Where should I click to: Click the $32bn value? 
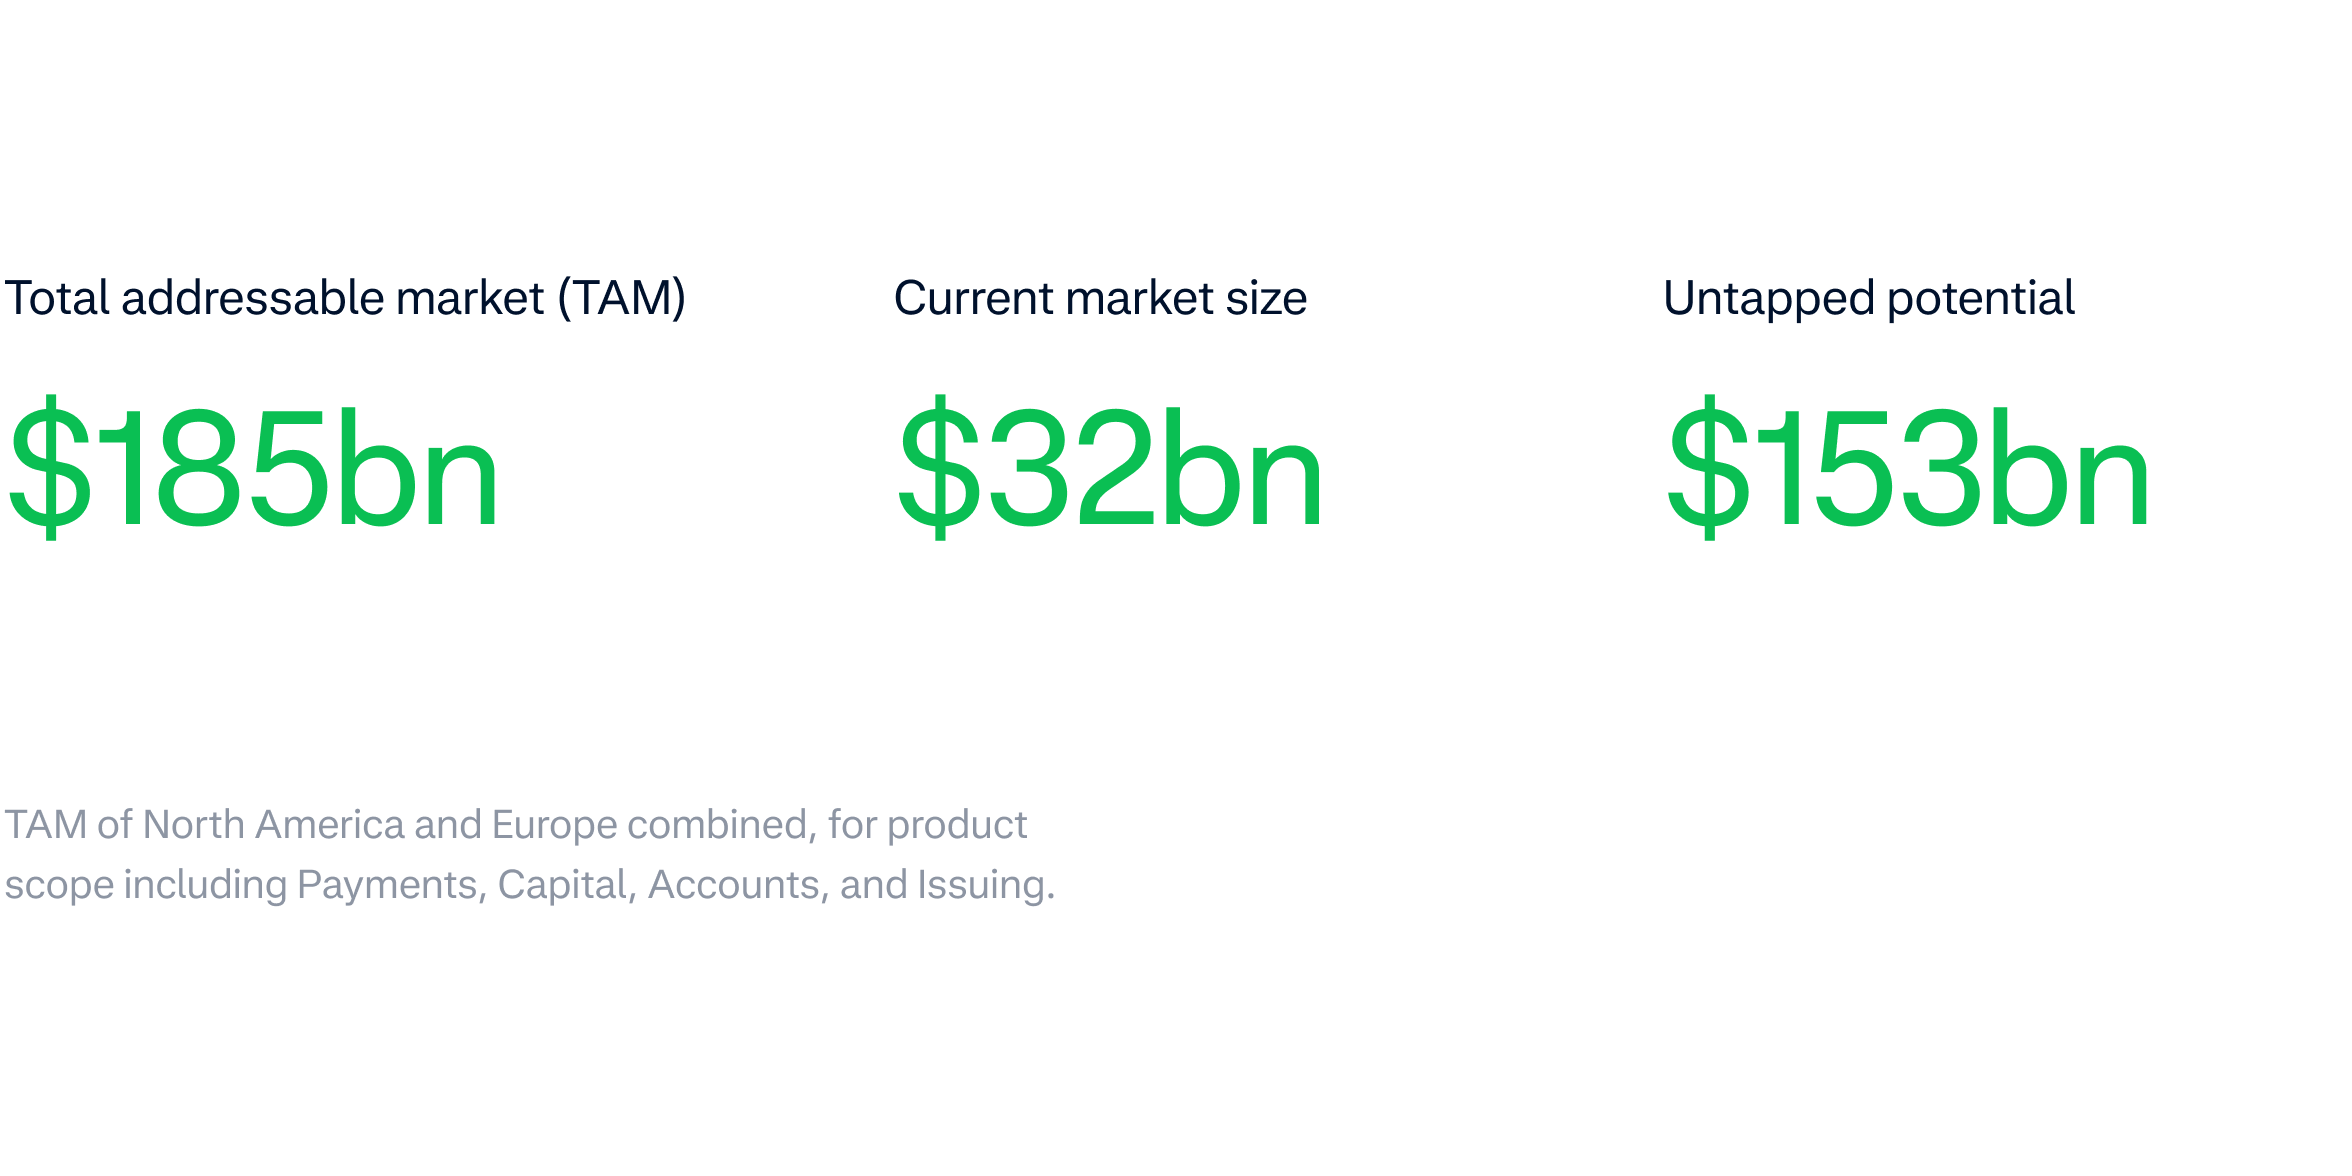click(x=1110, y=468)
